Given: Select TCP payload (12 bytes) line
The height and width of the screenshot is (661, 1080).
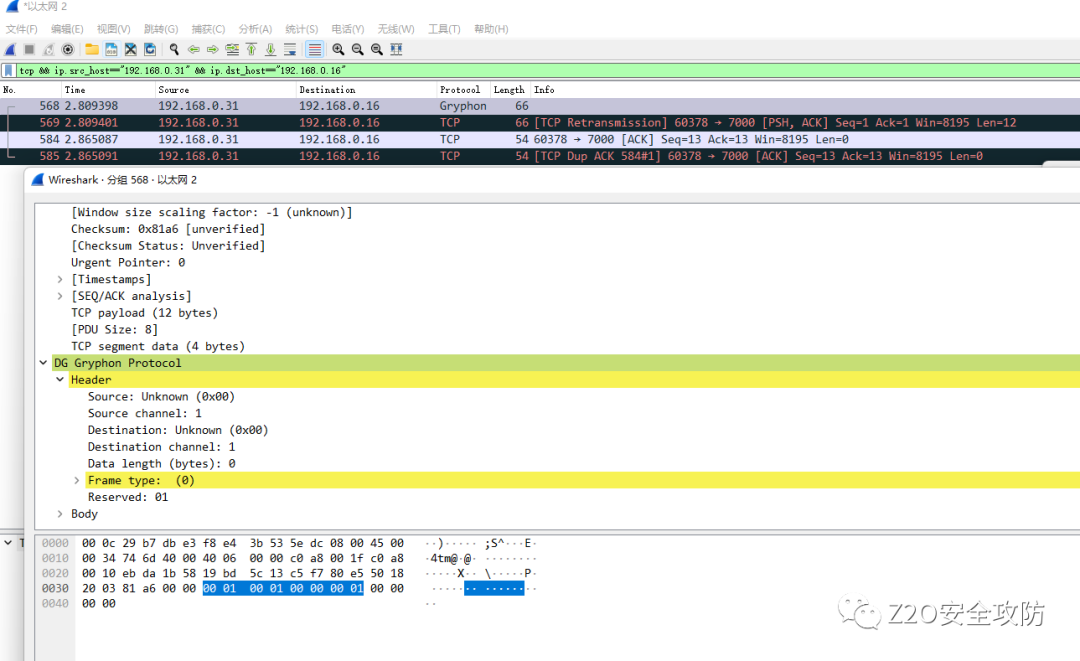Looking at the screenshot, I should (145, 313).
